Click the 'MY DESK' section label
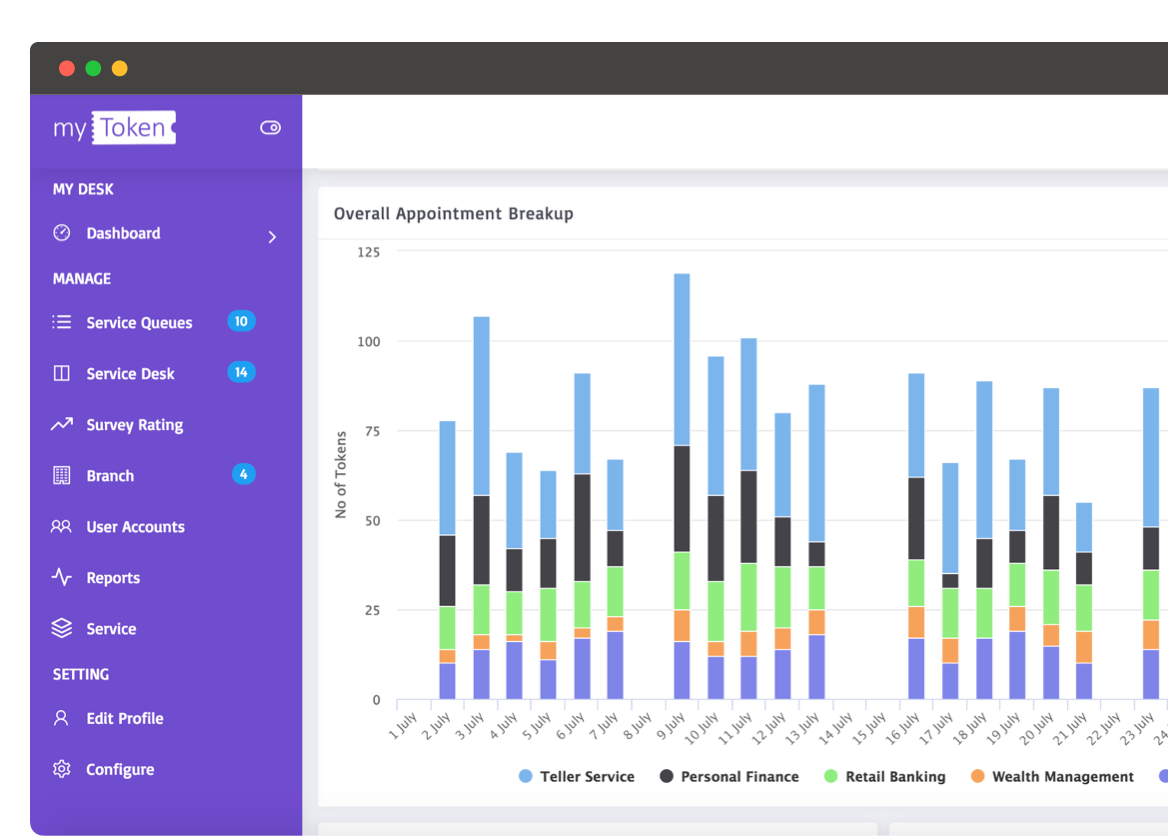 [x=83, y=189]
